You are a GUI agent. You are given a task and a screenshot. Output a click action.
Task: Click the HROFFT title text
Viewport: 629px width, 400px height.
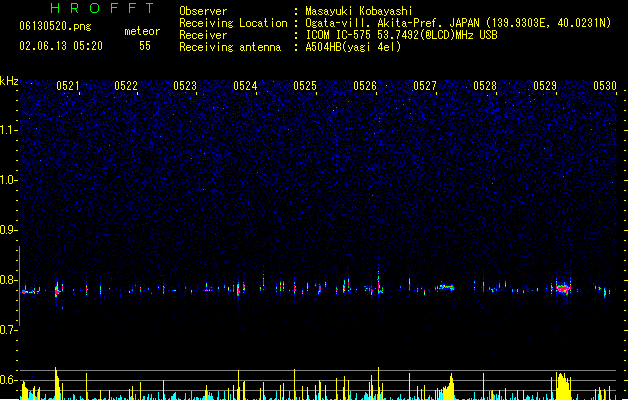click(x=103, y=8)
